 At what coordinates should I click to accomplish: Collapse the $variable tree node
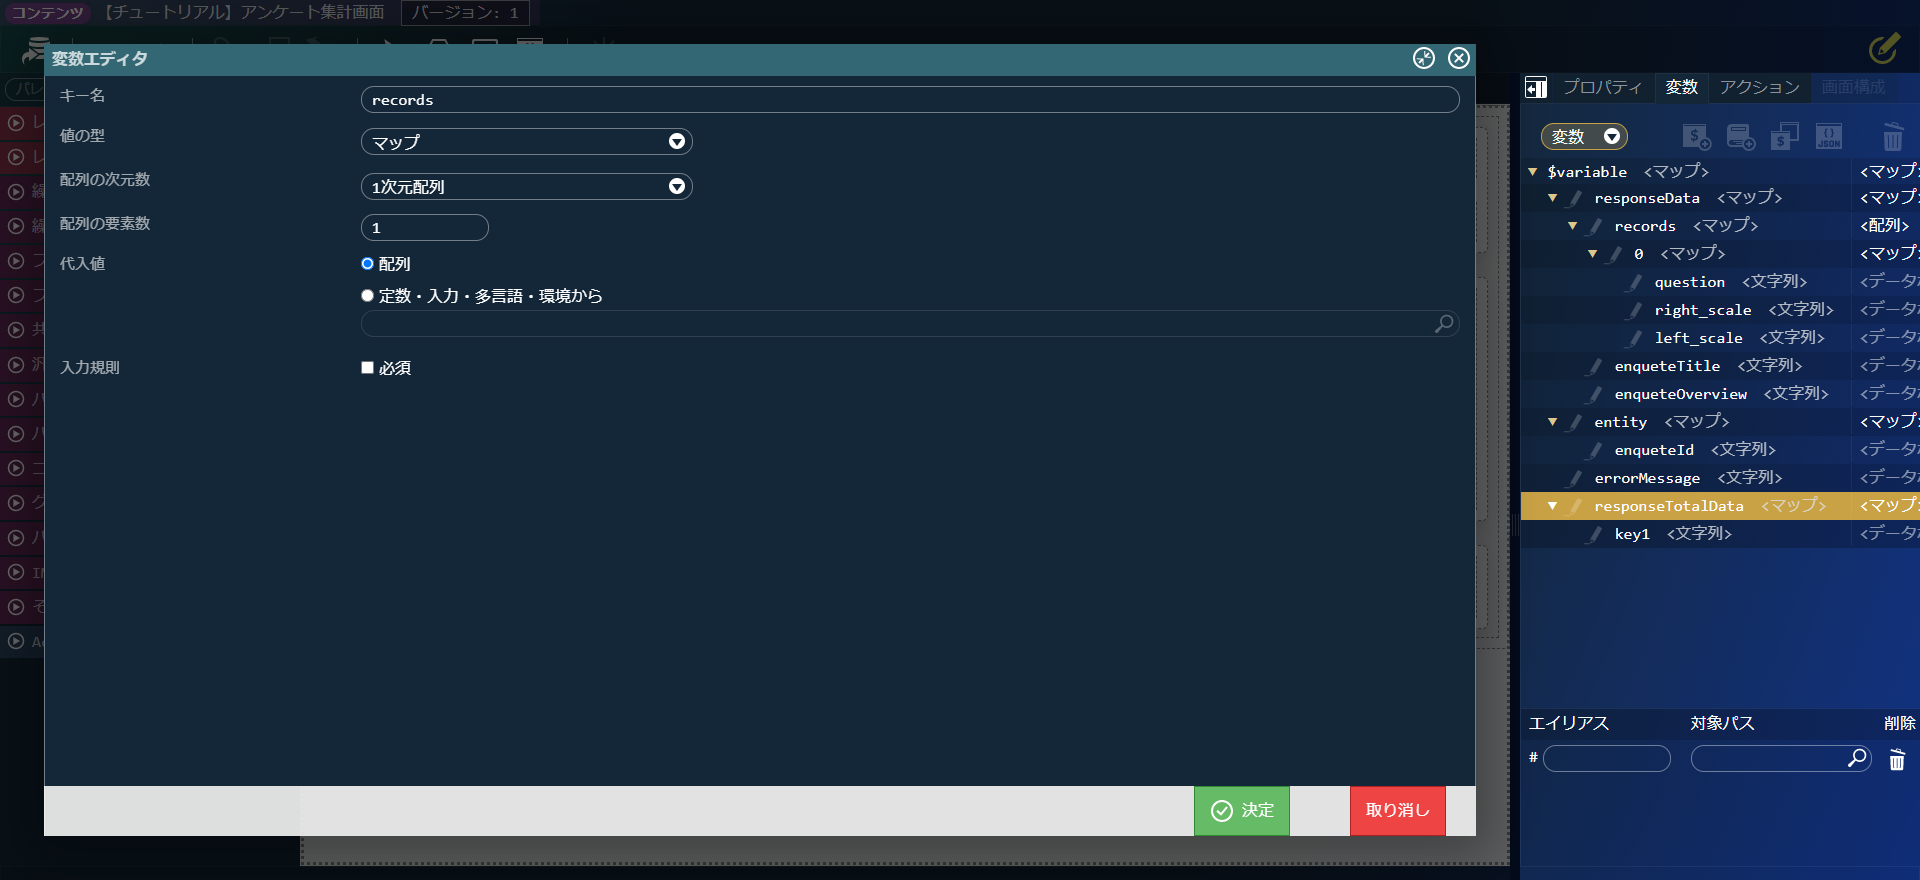pos(1533,172)
